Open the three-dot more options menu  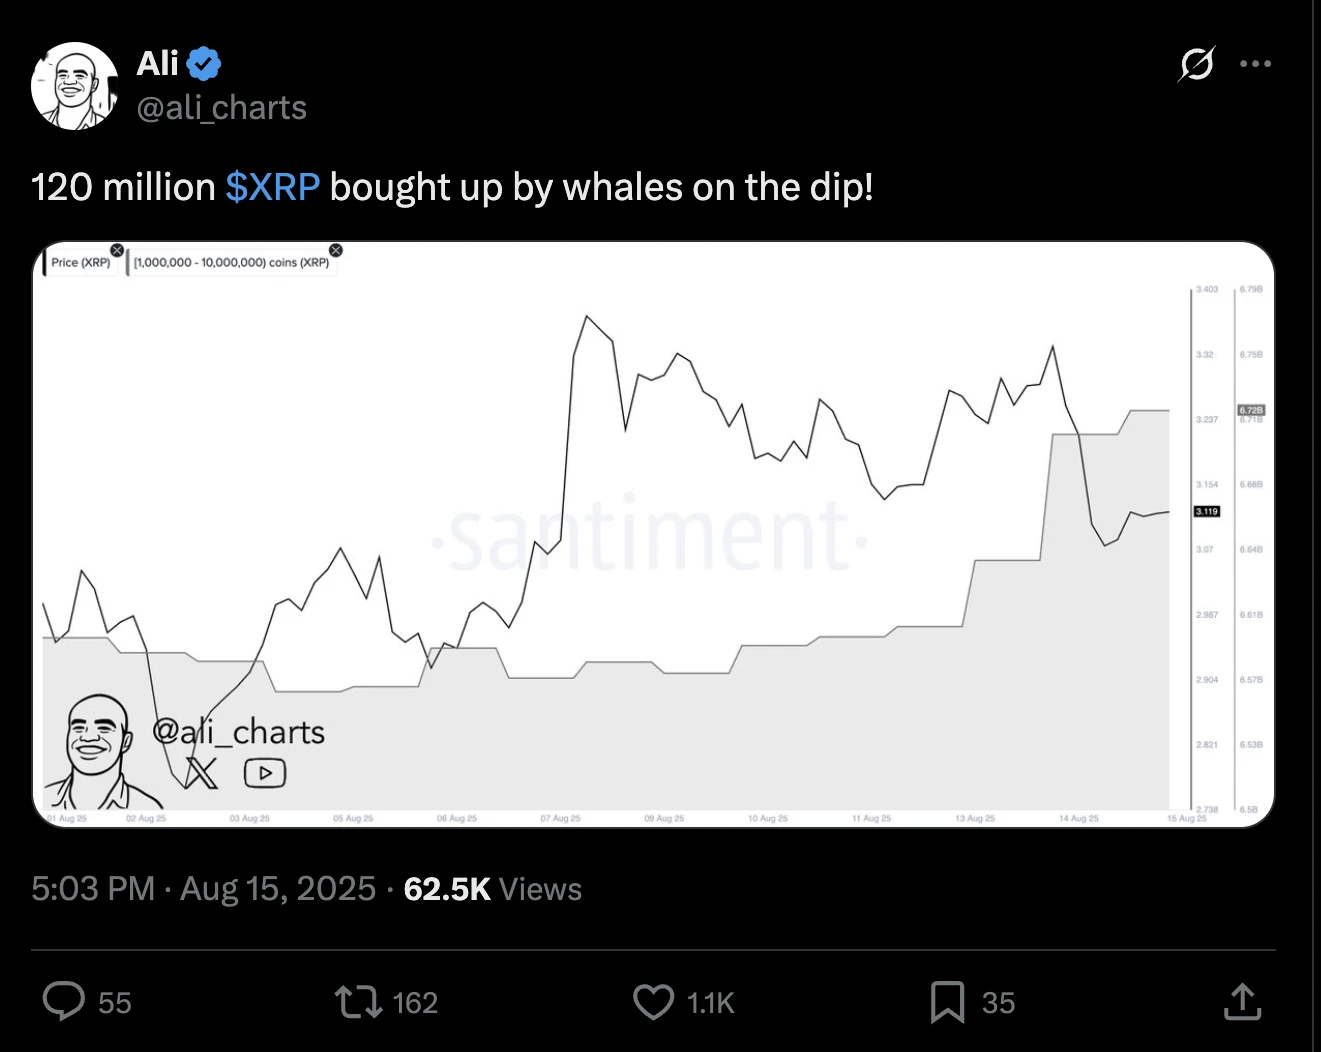point(1255,64)
